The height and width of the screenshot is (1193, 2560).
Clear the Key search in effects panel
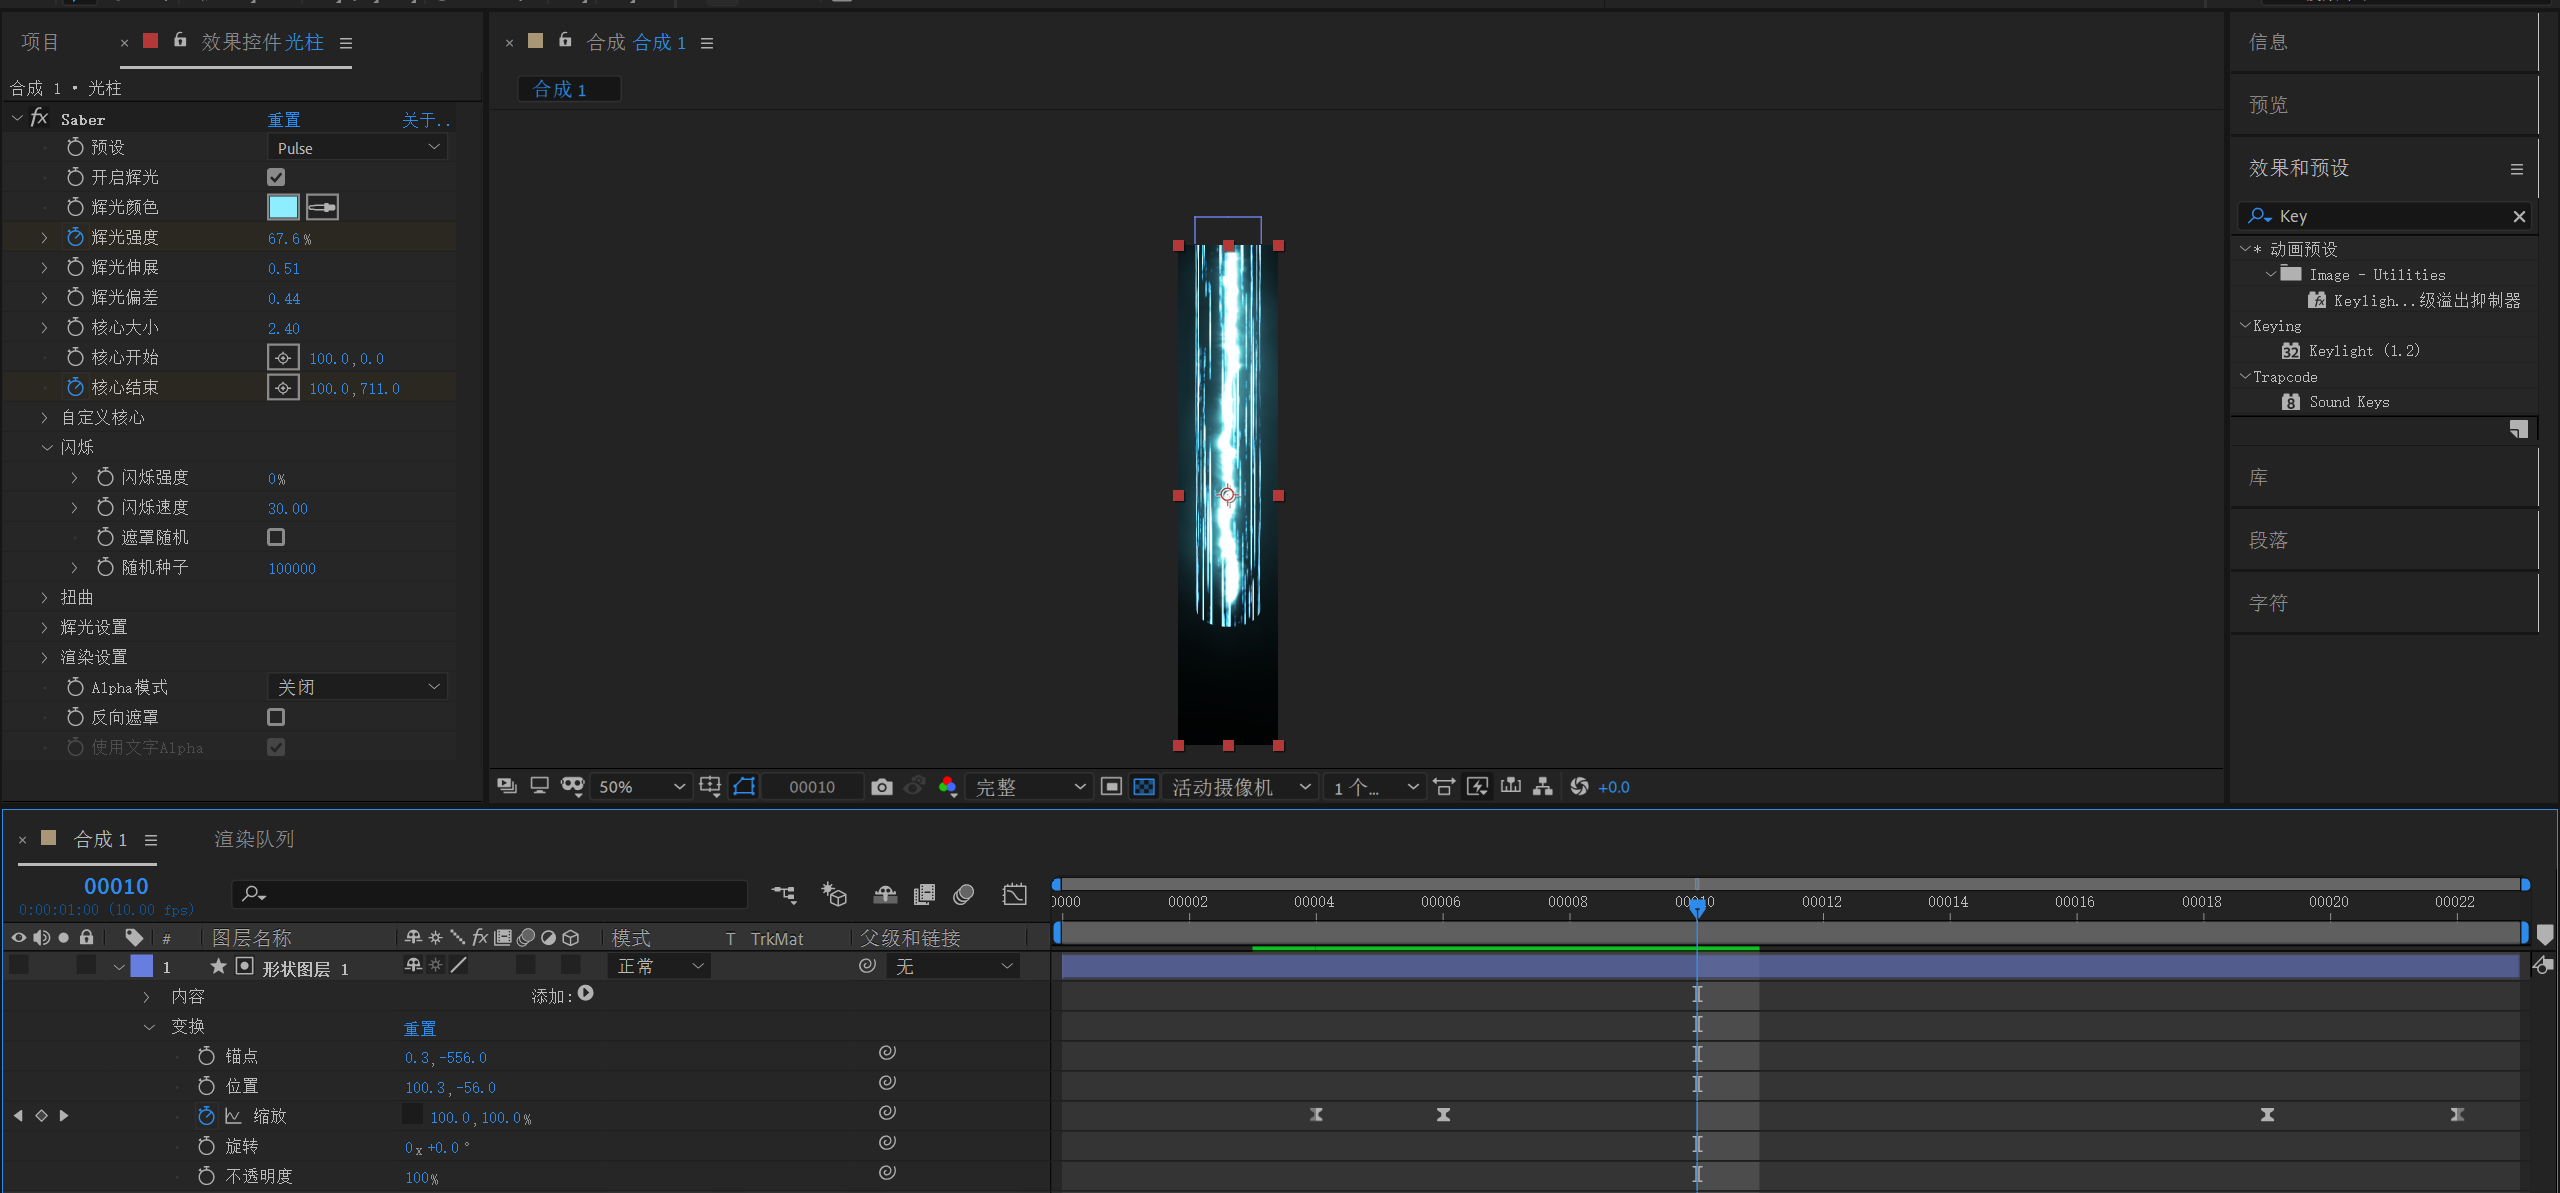[x=2519, y=216]
